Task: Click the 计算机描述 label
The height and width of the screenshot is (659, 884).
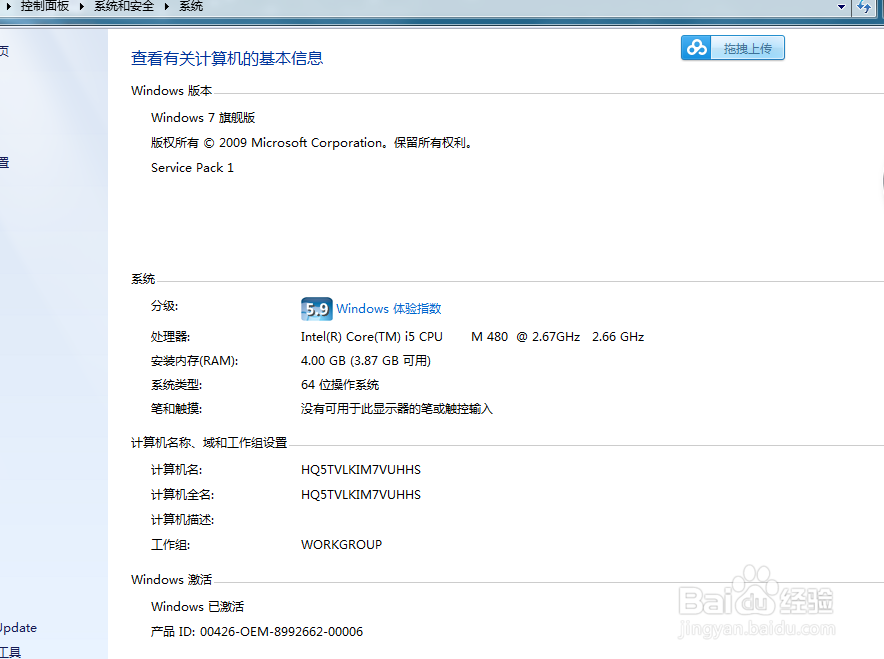Action: [183, 520]
